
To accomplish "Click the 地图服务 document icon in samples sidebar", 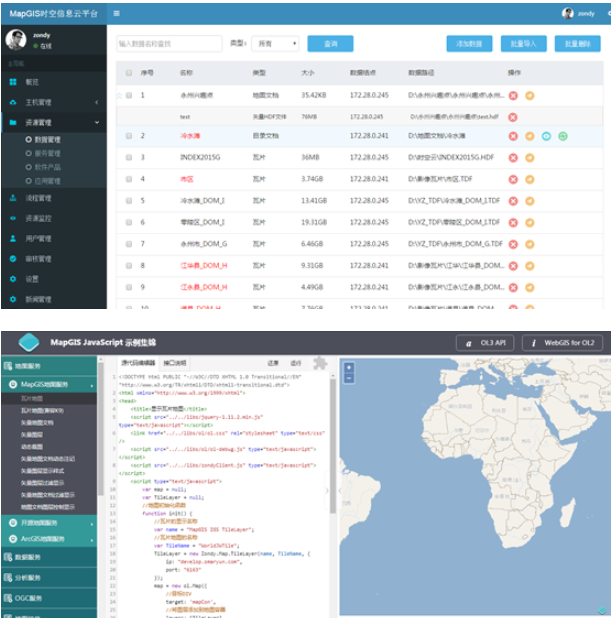I will coord(7,366).
